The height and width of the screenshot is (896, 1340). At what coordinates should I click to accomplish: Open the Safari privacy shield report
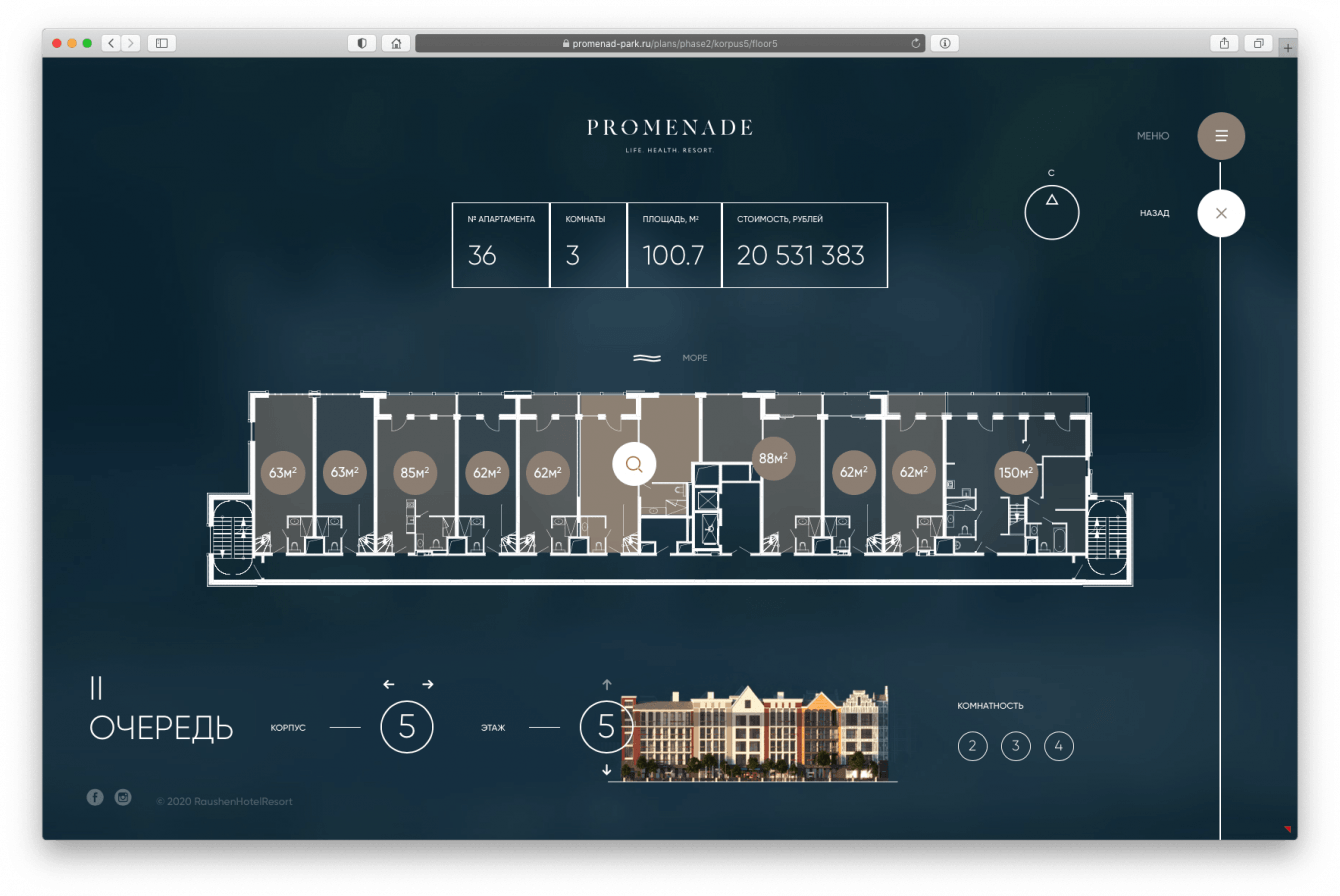click(x=362, y=43)
